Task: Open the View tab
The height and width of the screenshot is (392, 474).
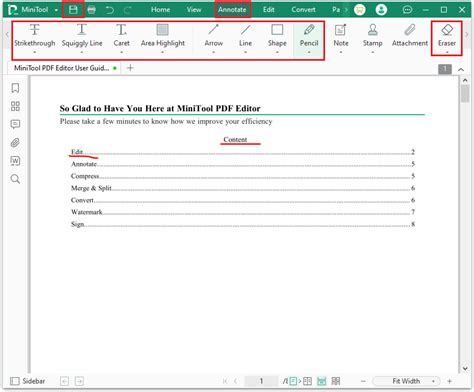Action: pyautogui.click(x=194, y=10)
